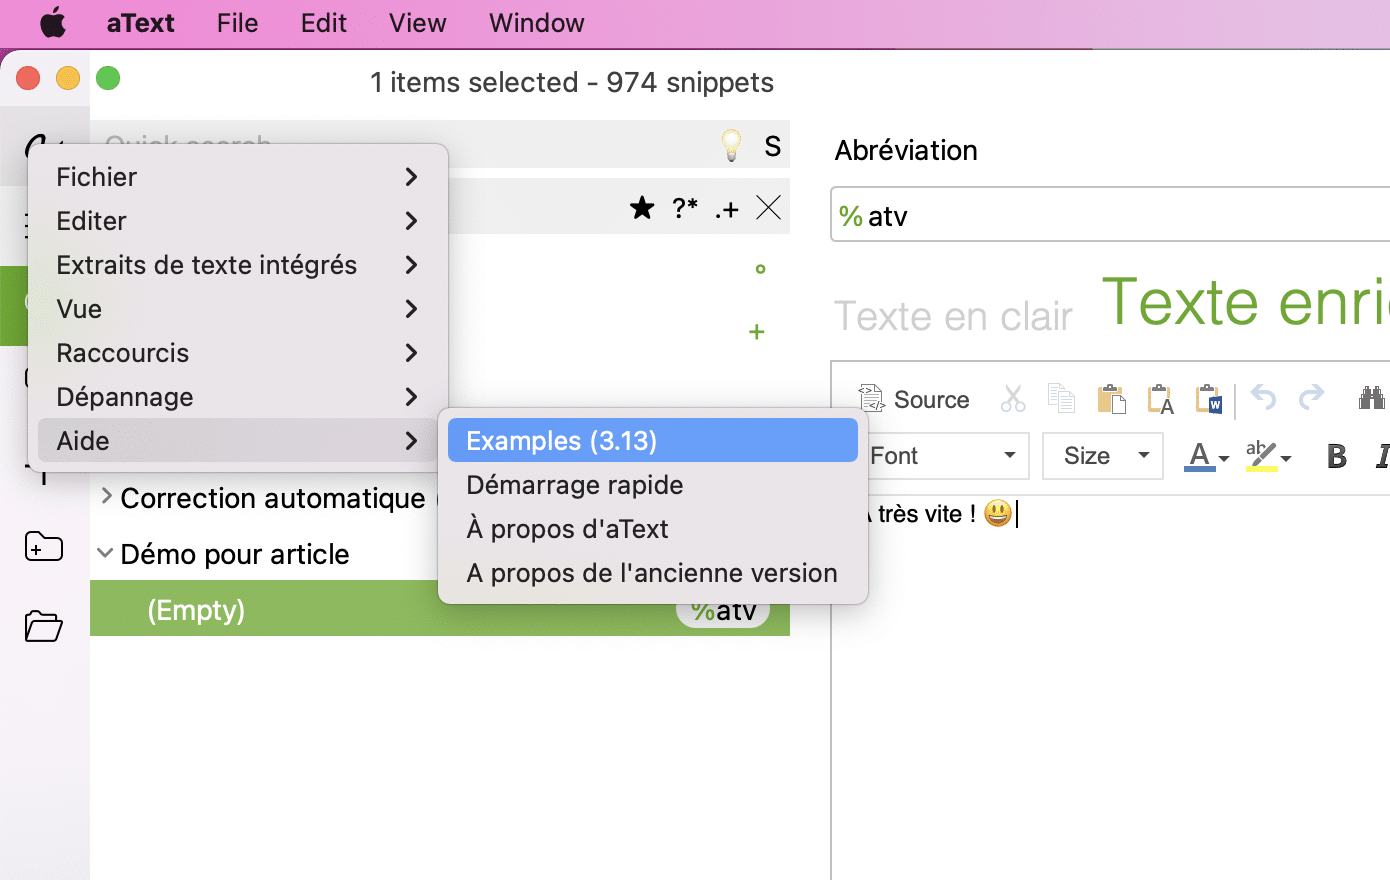
Task: Click the Abréviation input field
Action: (1110, 214)
